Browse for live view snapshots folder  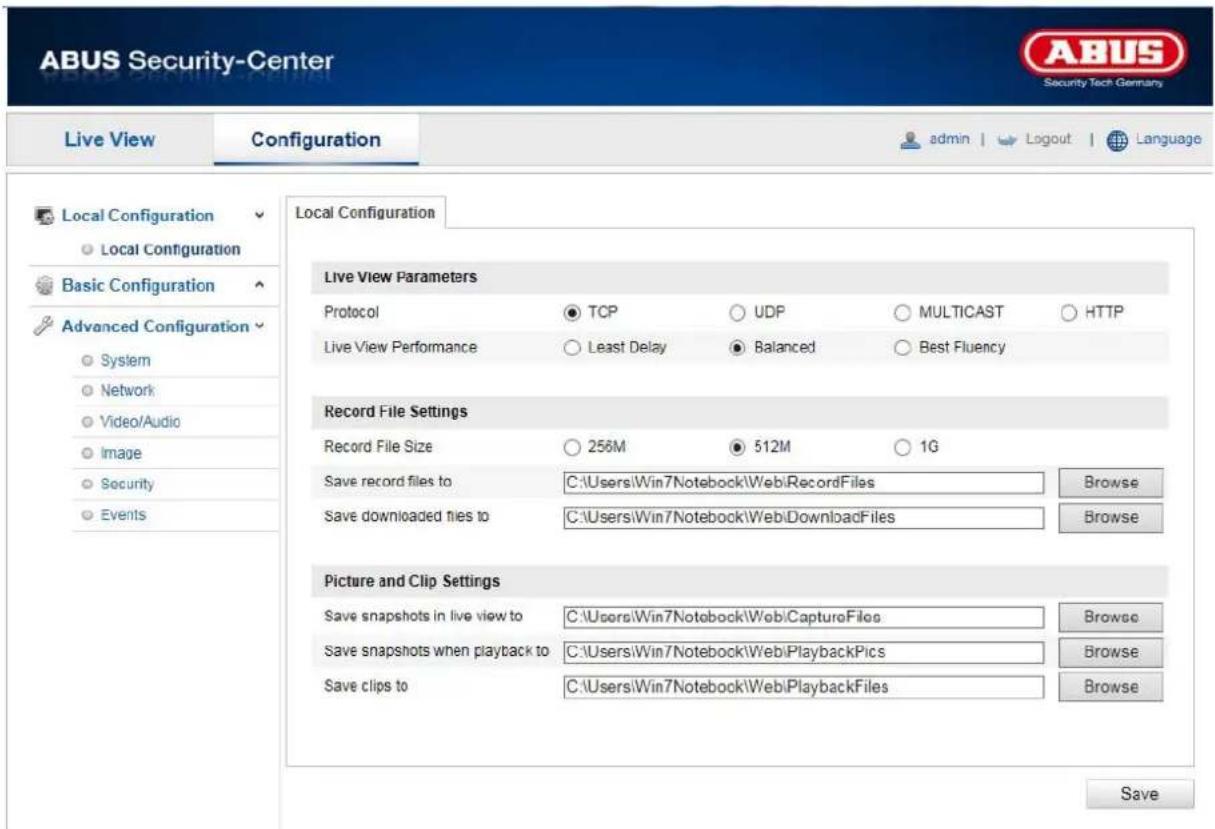[1111, 617]
